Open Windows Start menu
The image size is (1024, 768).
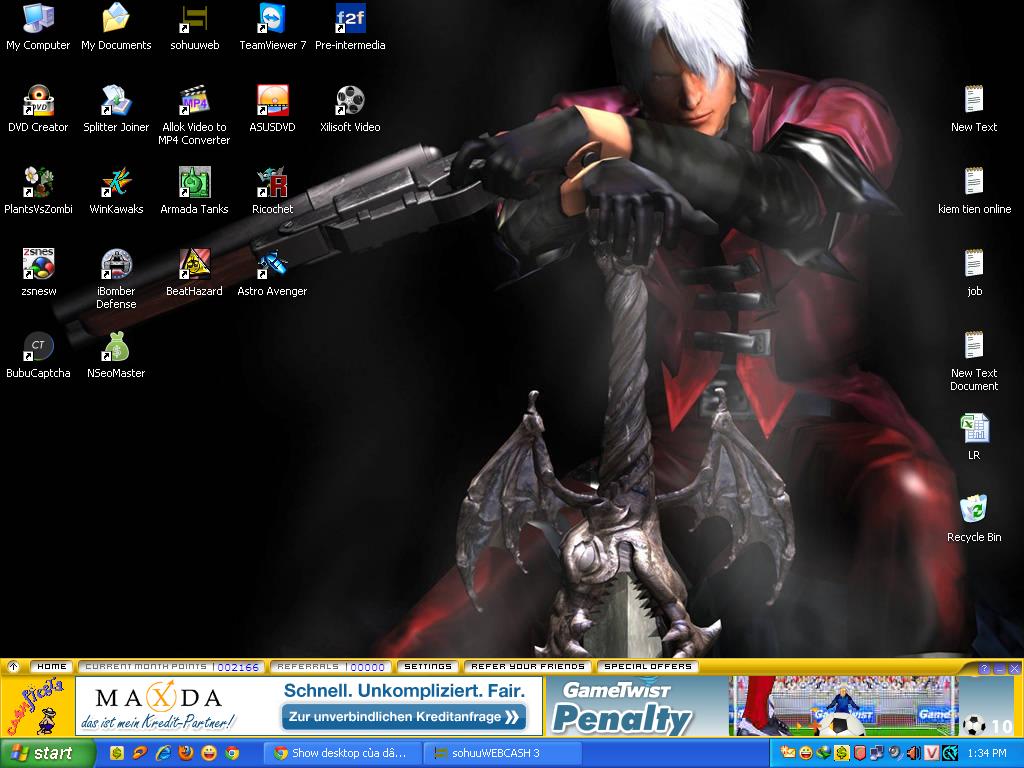tap(47, 753)
